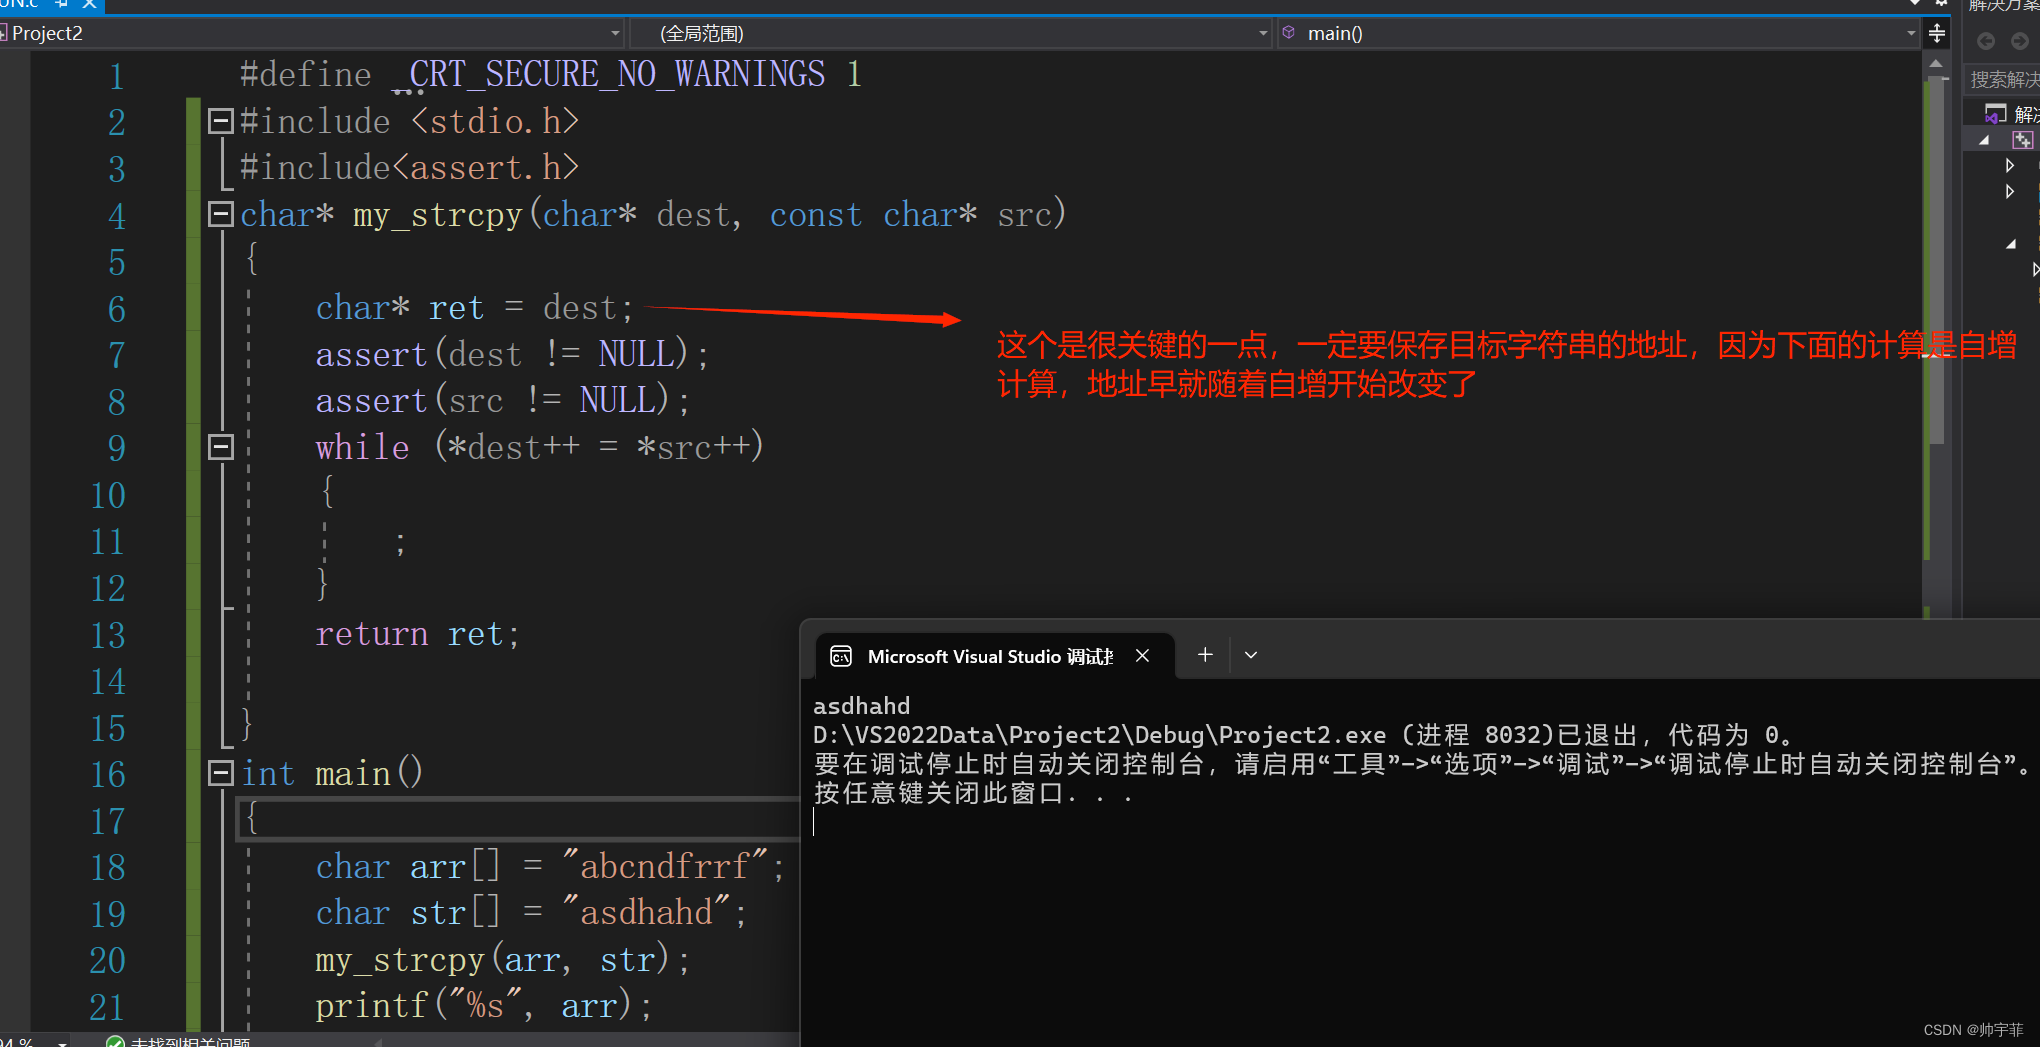Click the function icon beside main()

pos(1289,33)
